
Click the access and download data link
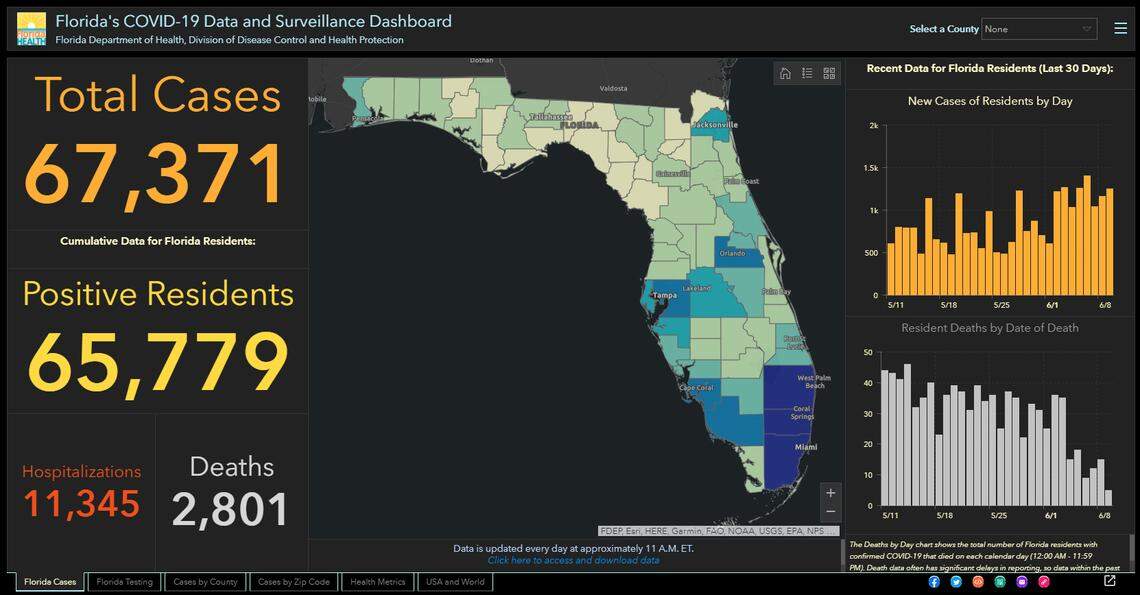[573, 560]
